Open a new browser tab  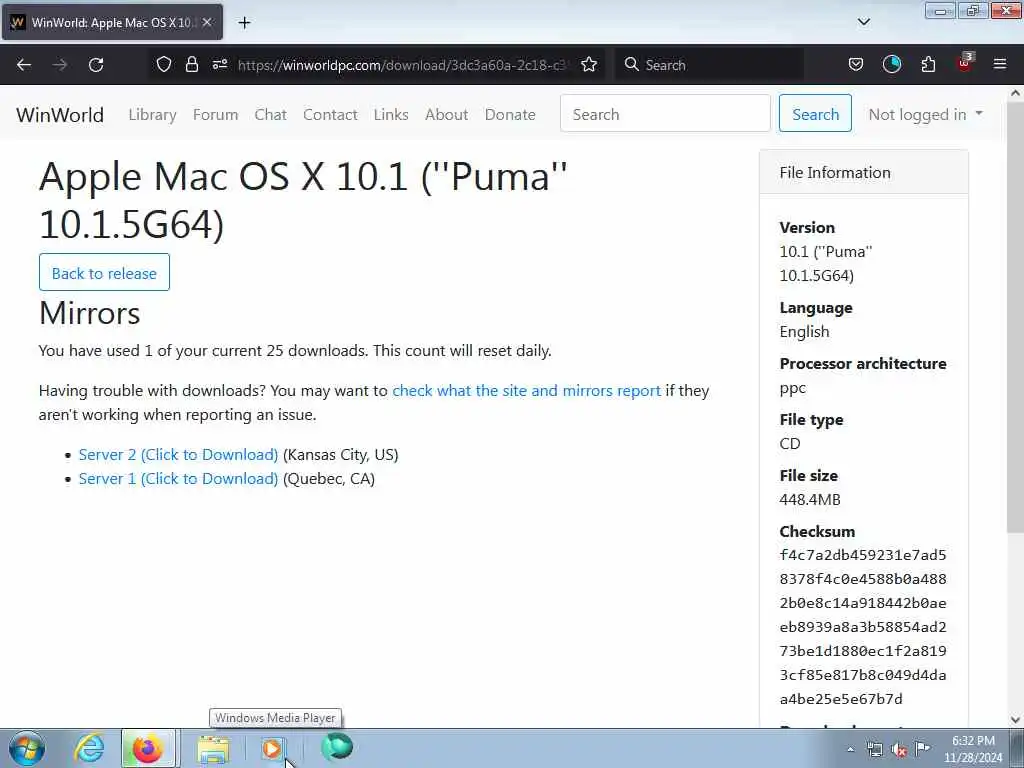point(244,23)
